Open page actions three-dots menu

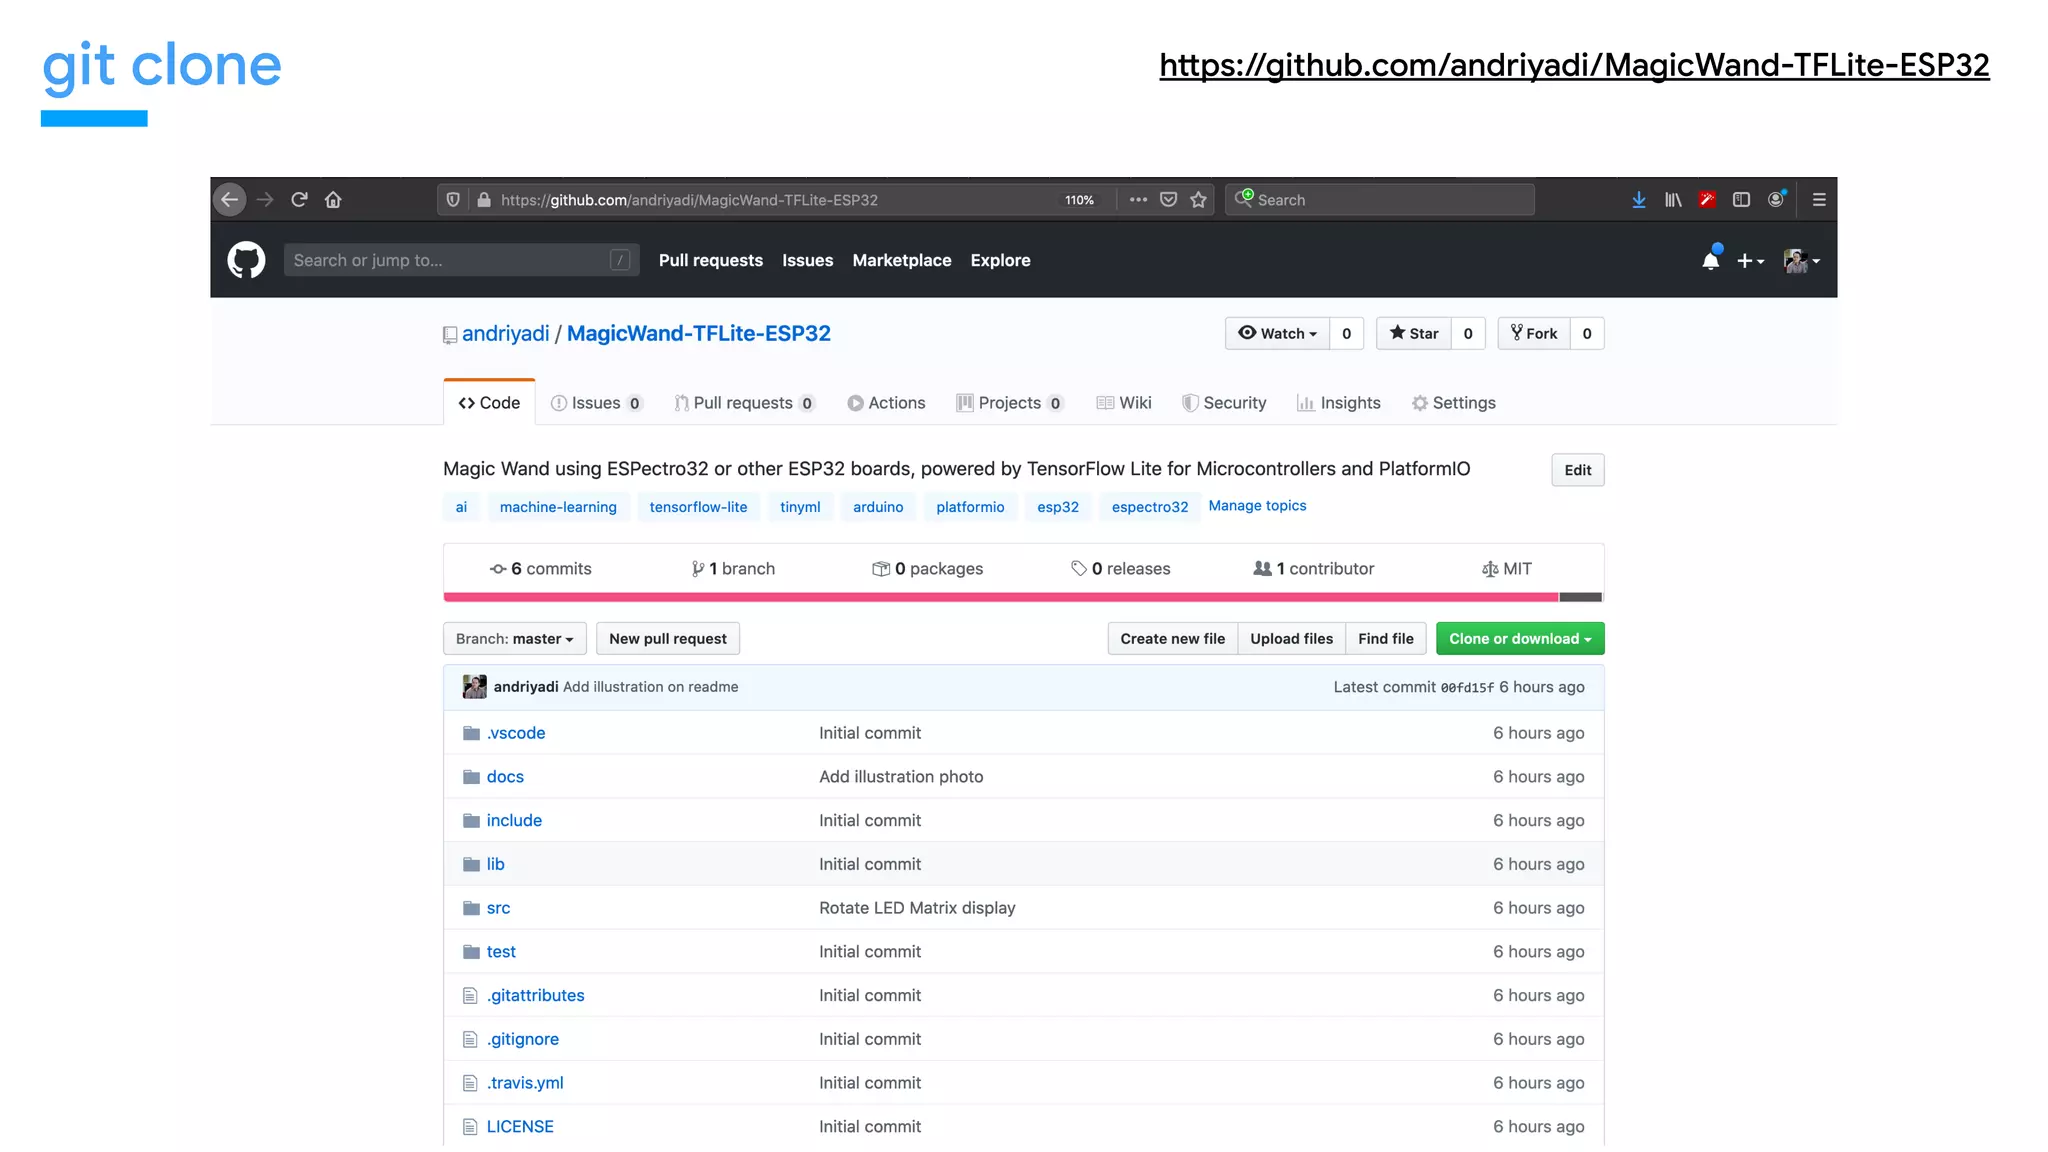pos(1138,199)
